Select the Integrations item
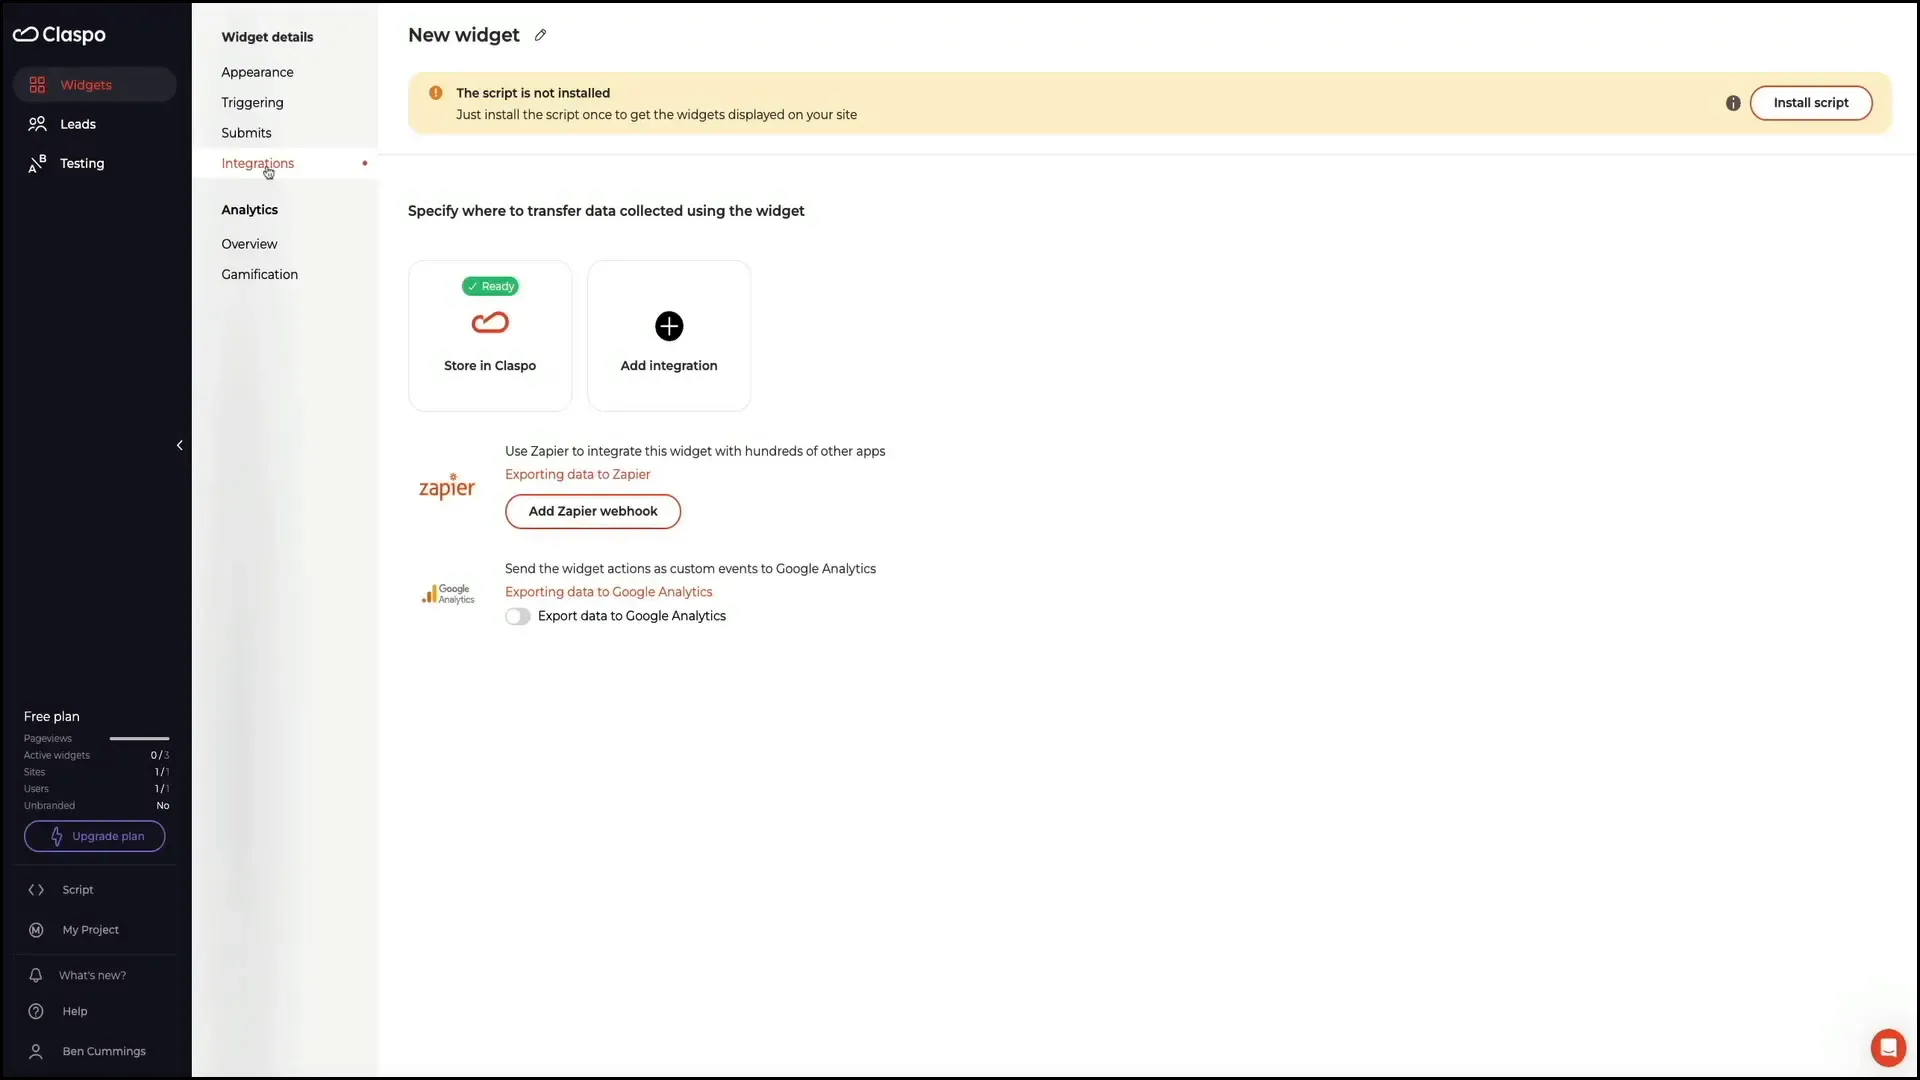Viewport: 1920px width, 1080px height. point(285,163)
